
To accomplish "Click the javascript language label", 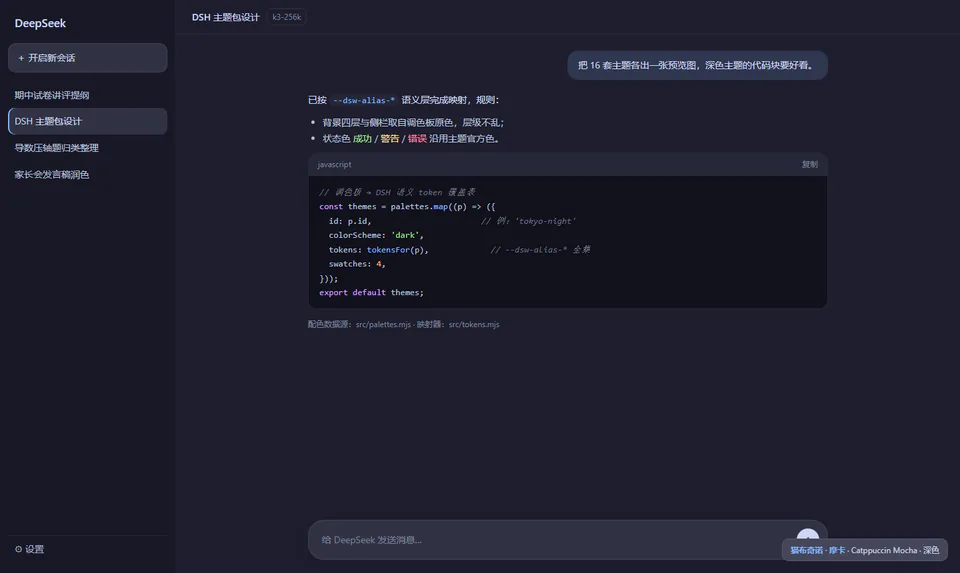I will pos(334,164).
